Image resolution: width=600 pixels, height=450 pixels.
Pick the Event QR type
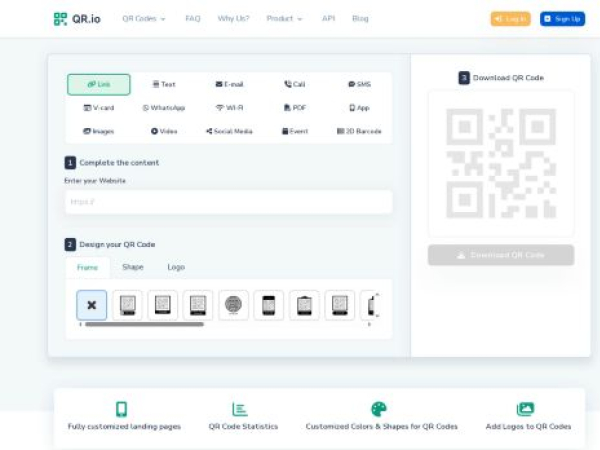click(294, 131)
